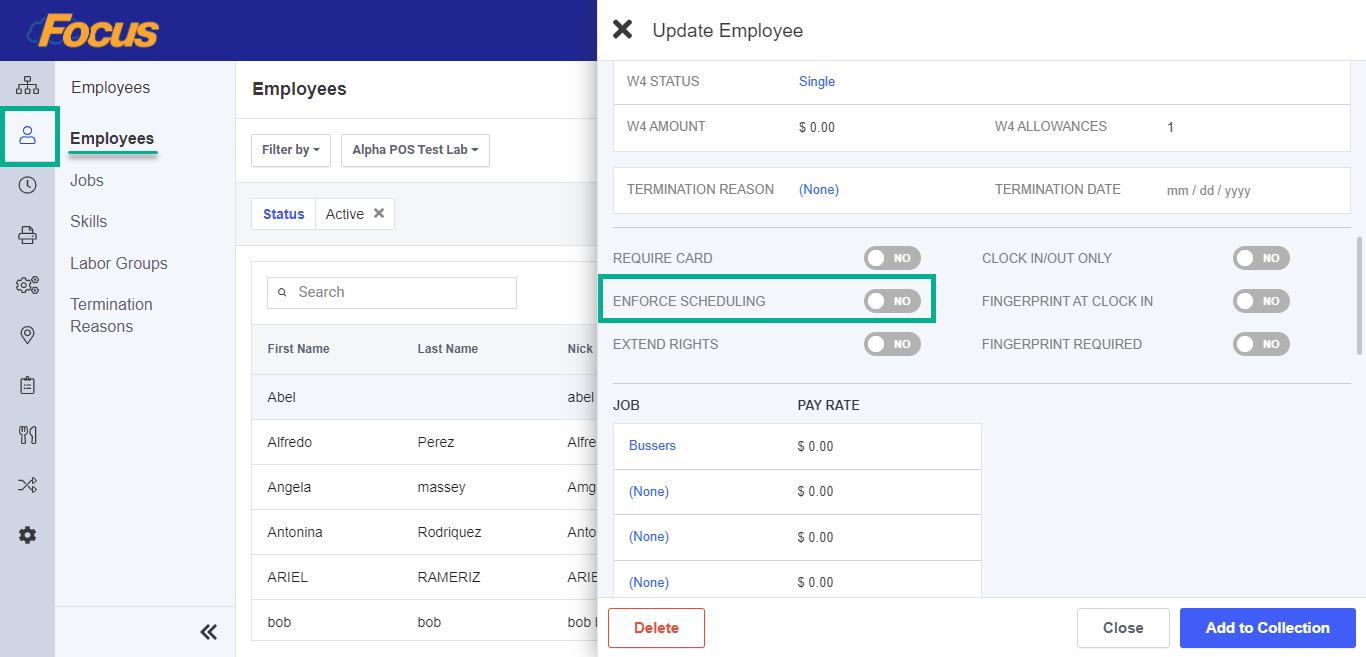Remove the Active status filter chip
This screenshot has width=1366, height=657.
click(379, 213)
